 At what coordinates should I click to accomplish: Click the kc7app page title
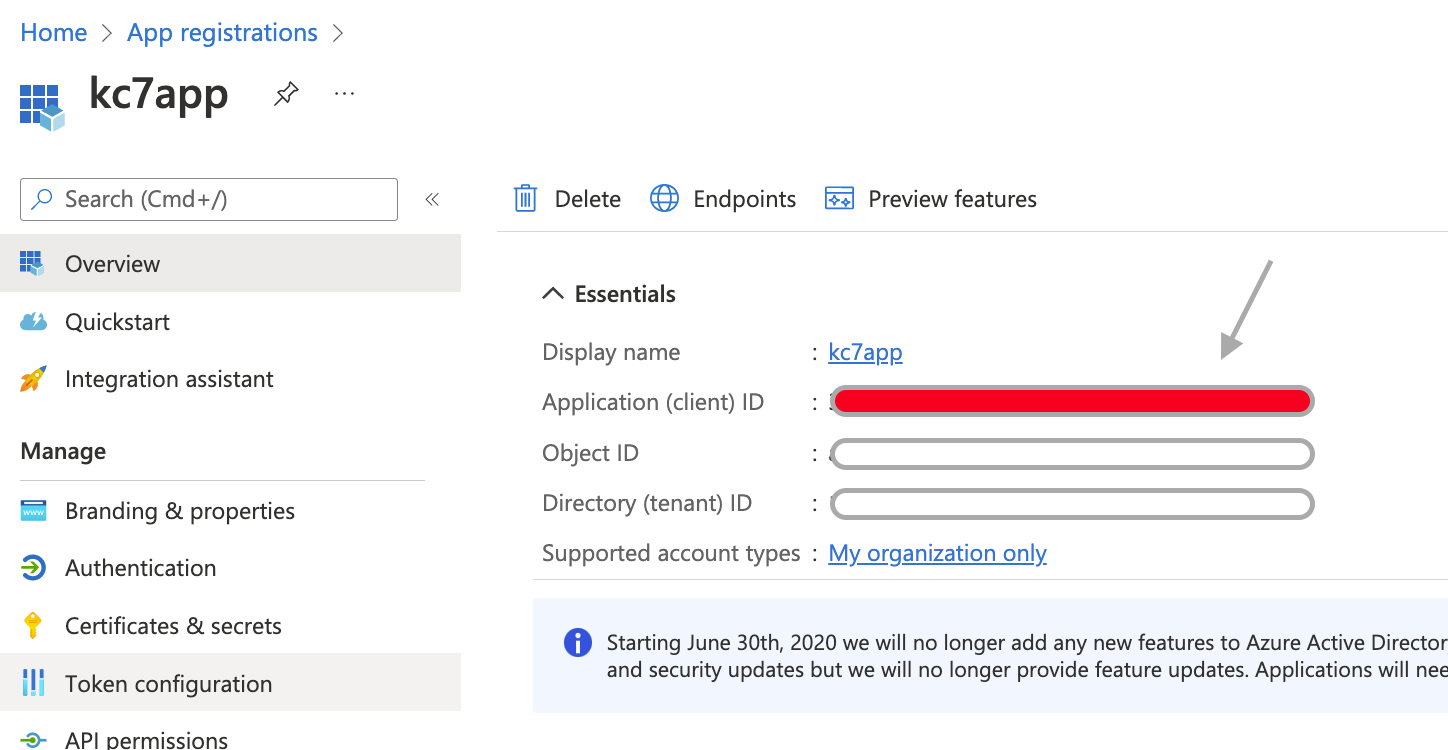coord(159,94)
